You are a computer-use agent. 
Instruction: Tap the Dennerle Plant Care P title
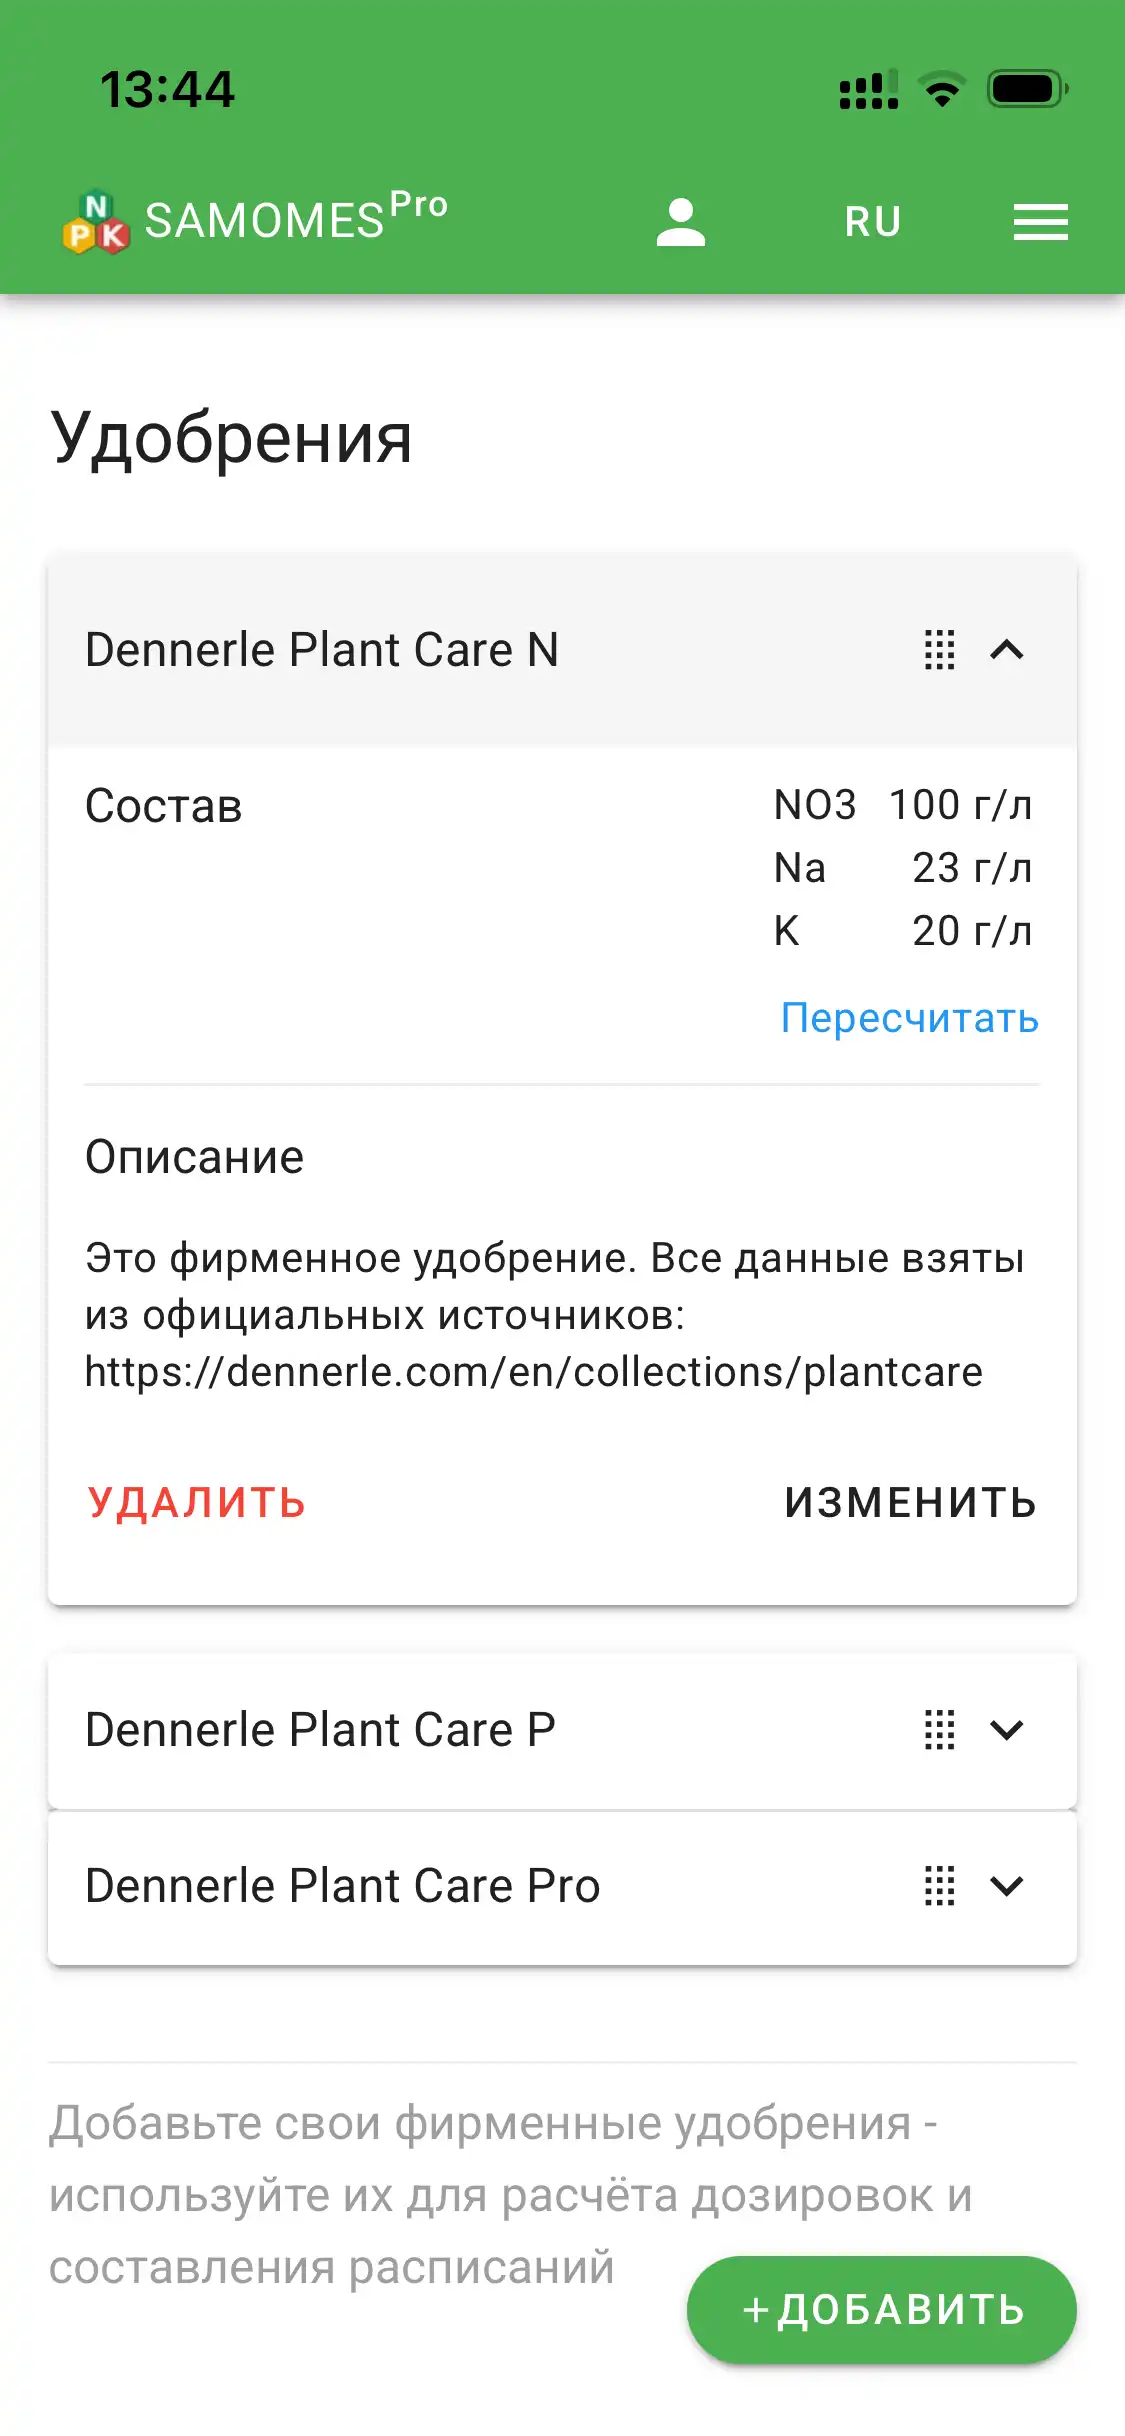(320, 1730)
